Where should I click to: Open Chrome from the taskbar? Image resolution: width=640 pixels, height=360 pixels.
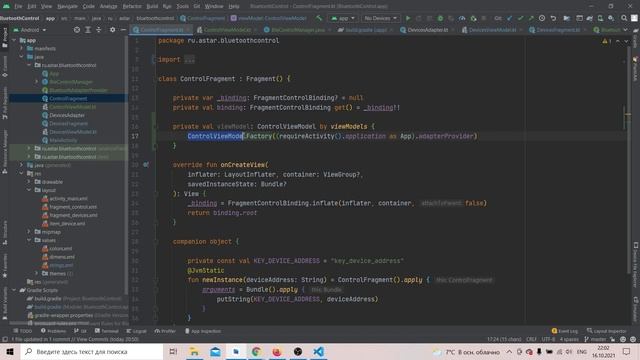[x=256, y=351]
